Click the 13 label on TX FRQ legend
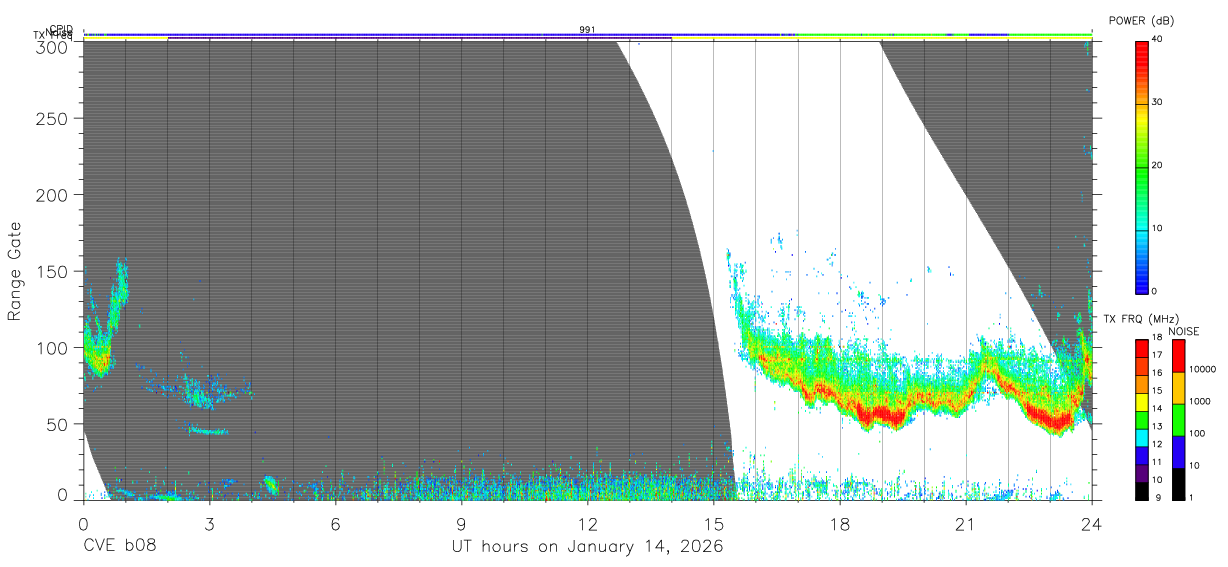Image resolution: width=1228 pixels, height=567 pixels. (1158, 427)
